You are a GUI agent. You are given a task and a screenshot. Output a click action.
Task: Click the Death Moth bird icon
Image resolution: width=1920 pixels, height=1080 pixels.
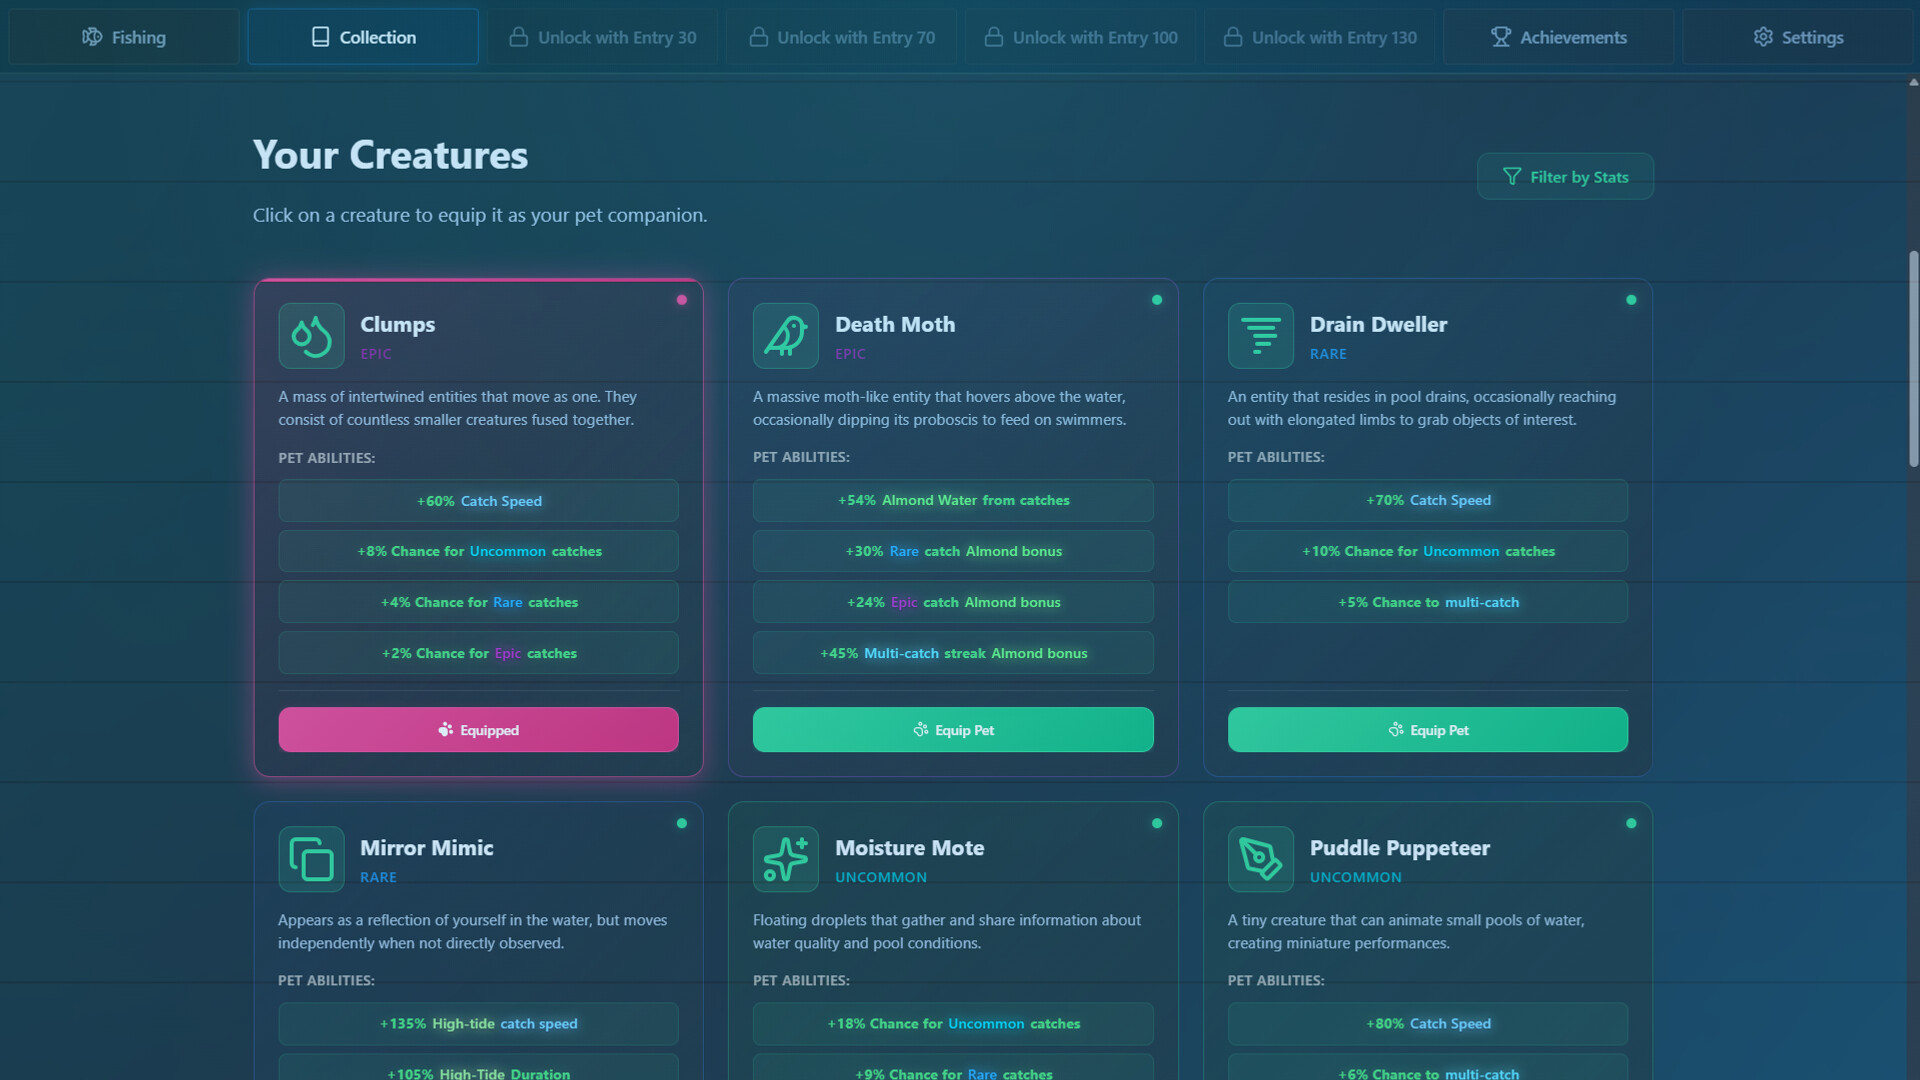[x=786, y=336]
